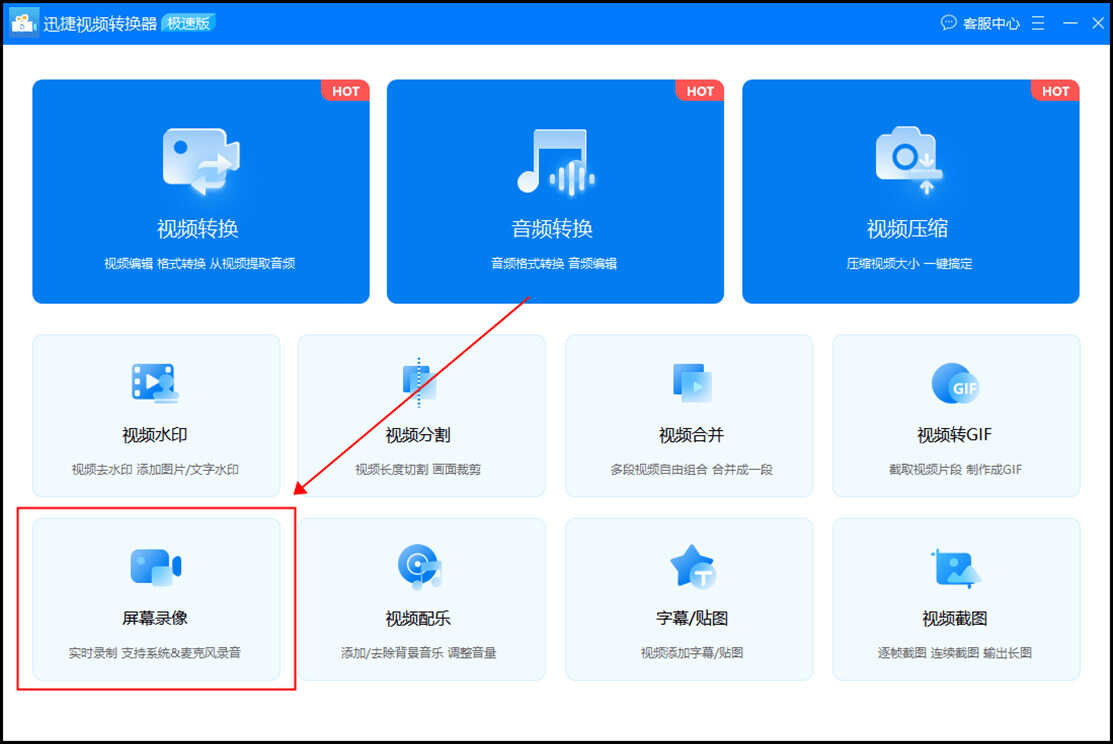Click the 视频分割 split icon
1113x744 pixels.
pyautogui.click(x=419, y=383)
